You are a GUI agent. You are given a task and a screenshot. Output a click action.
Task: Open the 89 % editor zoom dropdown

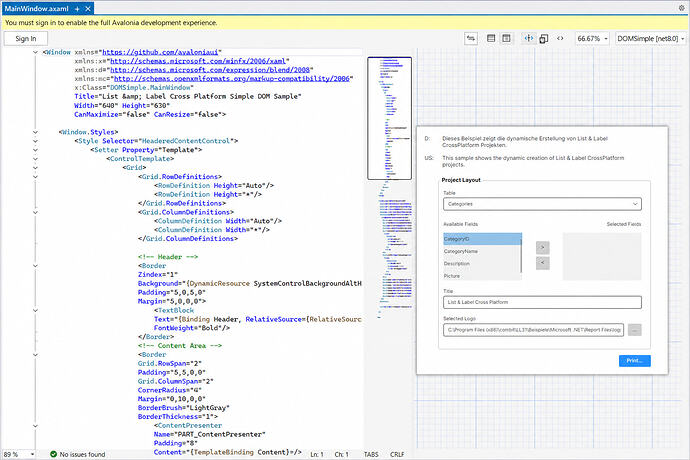point(18,454)
